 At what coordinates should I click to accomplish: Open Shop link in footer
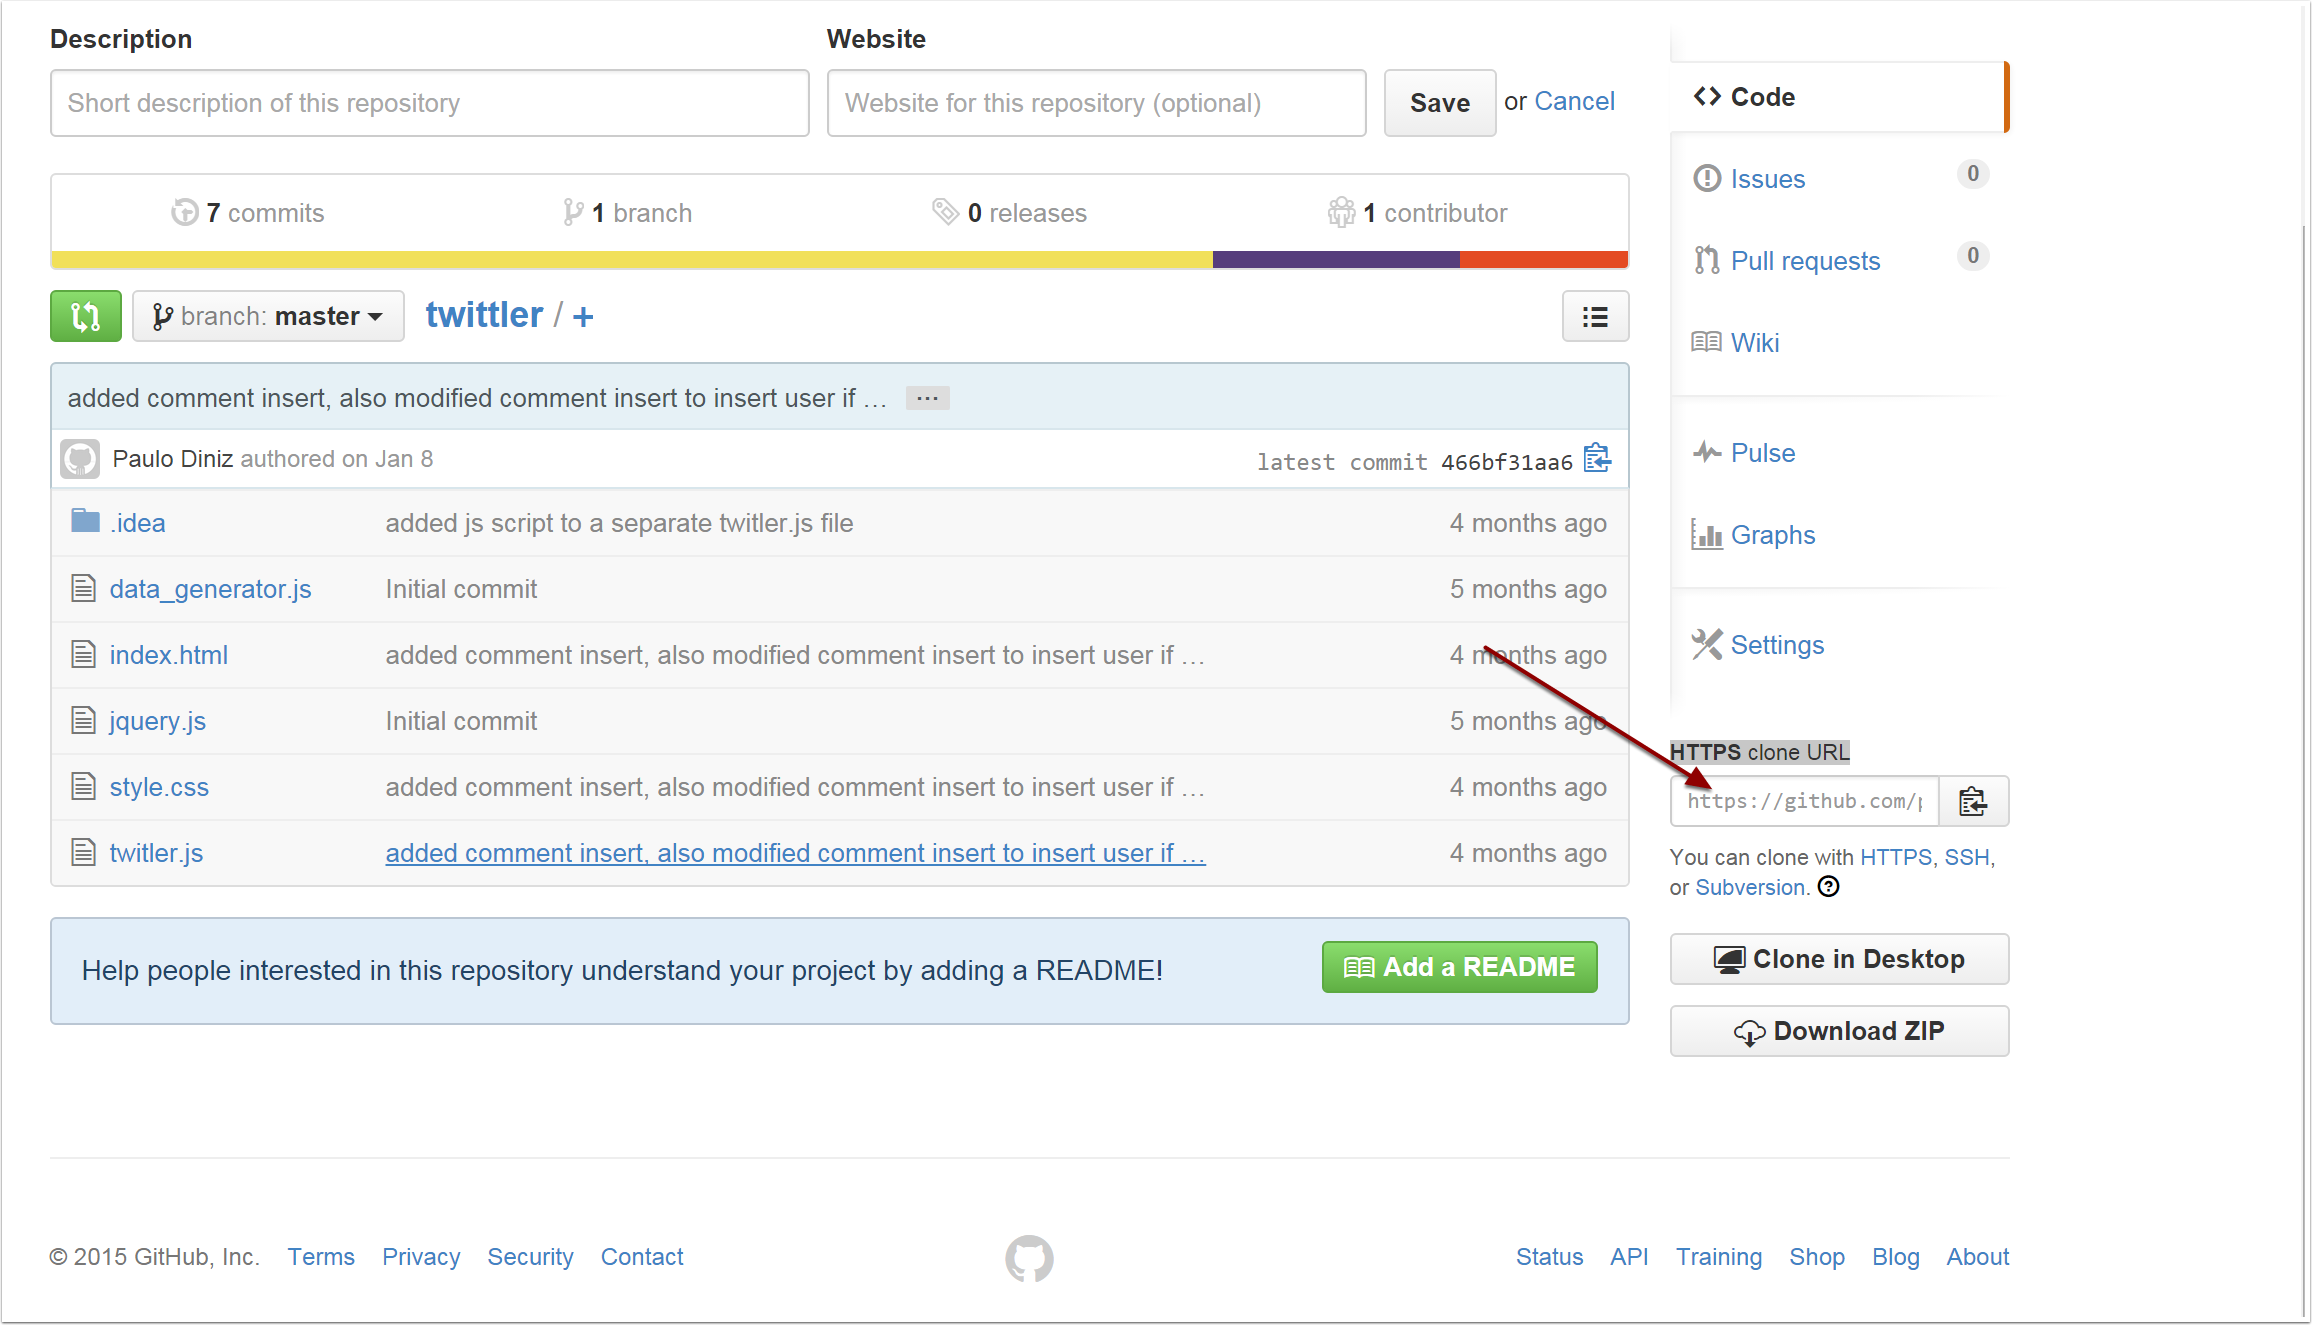pos(1817,1257)
